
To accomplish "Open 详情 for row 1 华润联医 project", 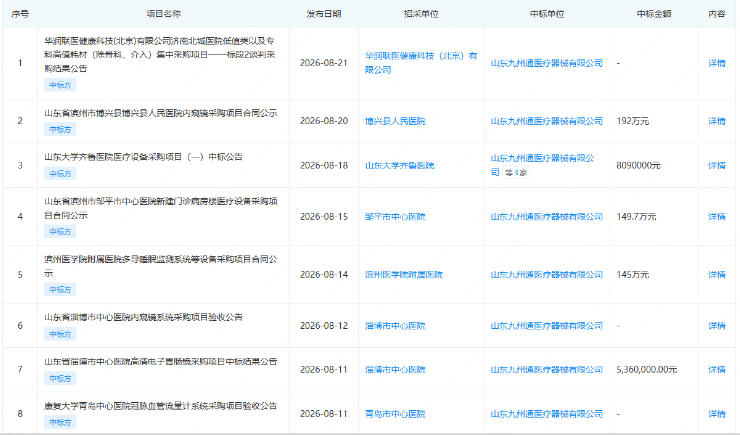I will (x=716, y=63).
